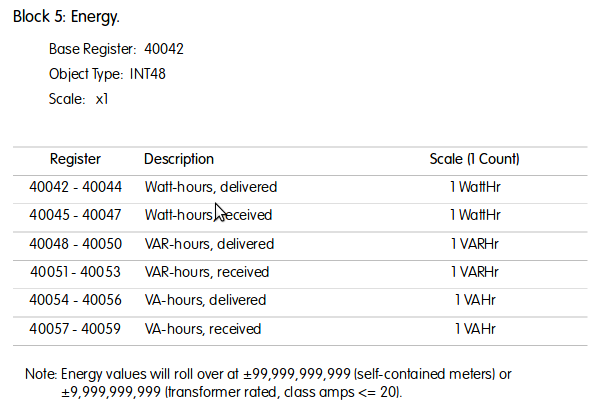The height and width of the screenshot is (405, 601).
Task: Select register cell 40042 - 40044
Action: click(75, 187)
